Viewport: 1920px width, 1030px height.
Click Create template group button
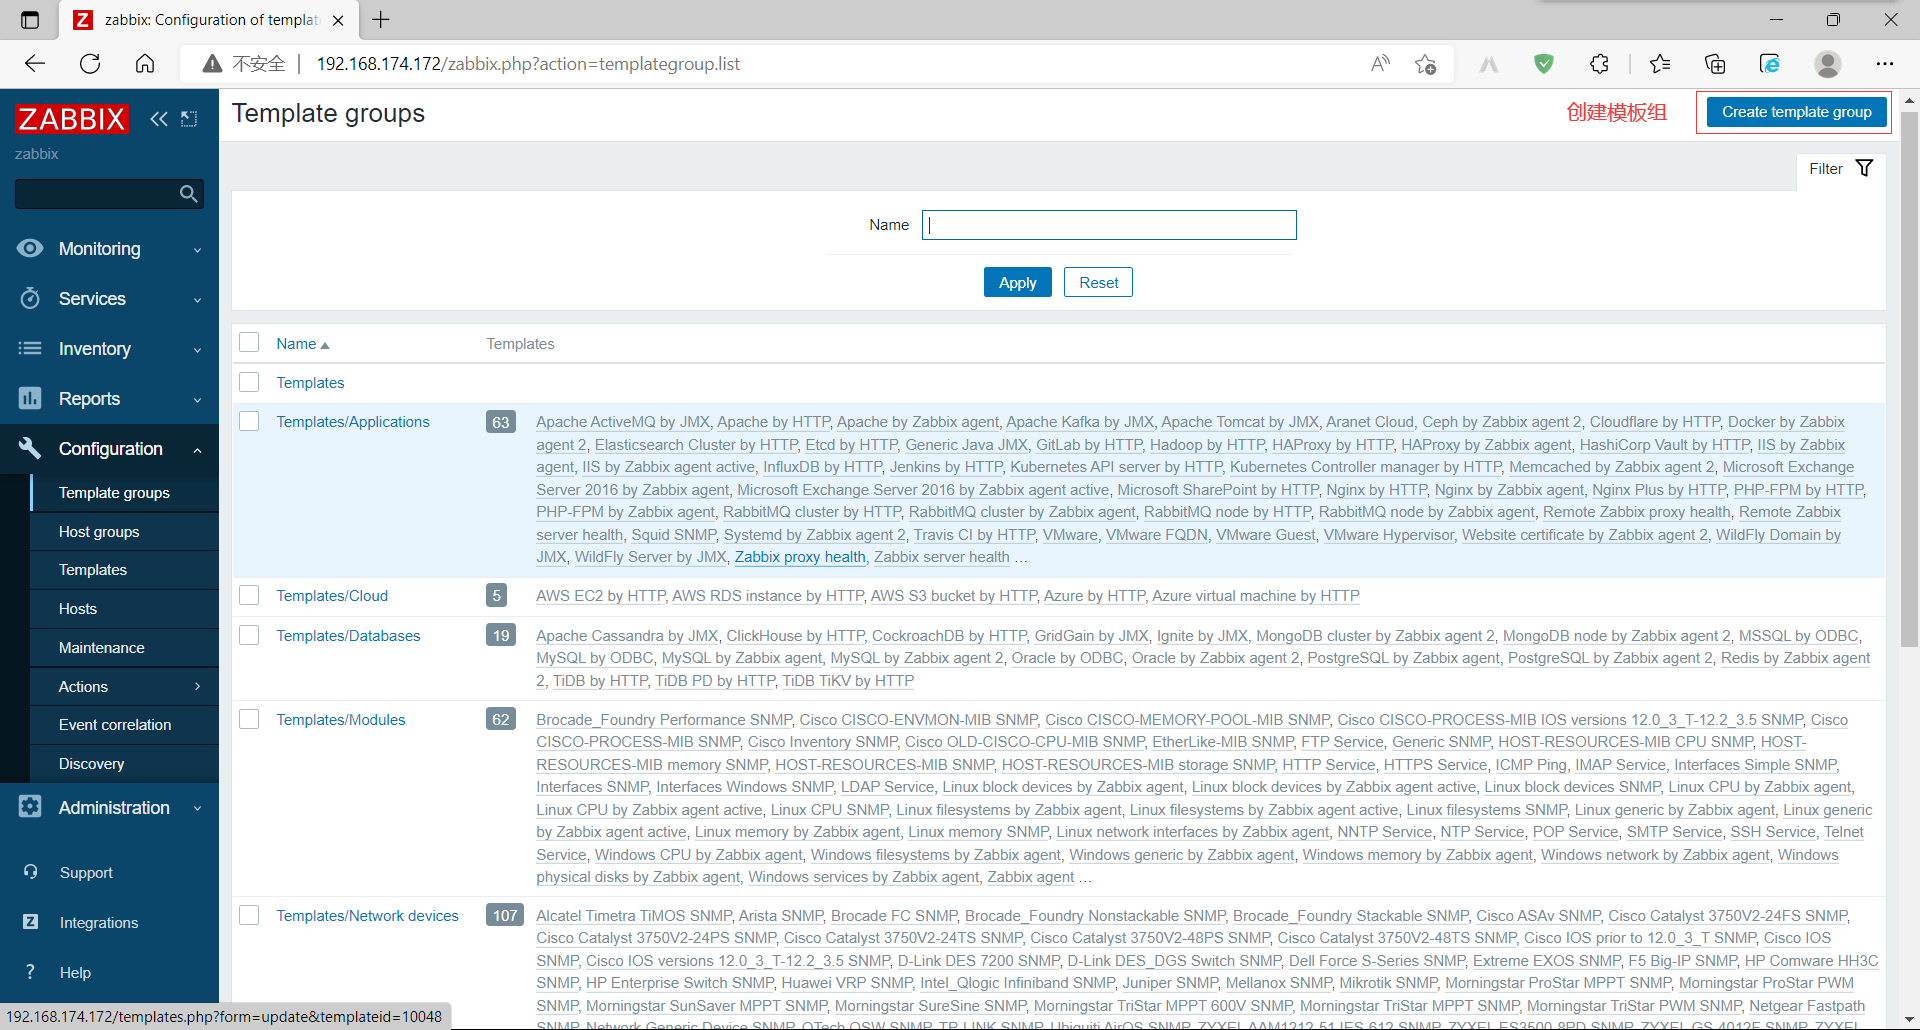coord(1796,112)
